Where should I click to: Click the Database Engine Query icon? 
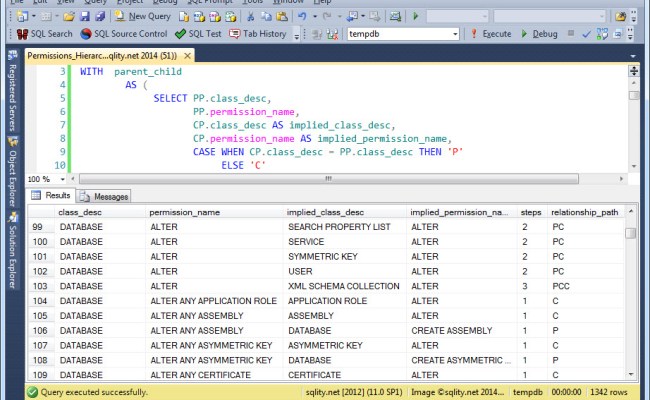[184, 17]
